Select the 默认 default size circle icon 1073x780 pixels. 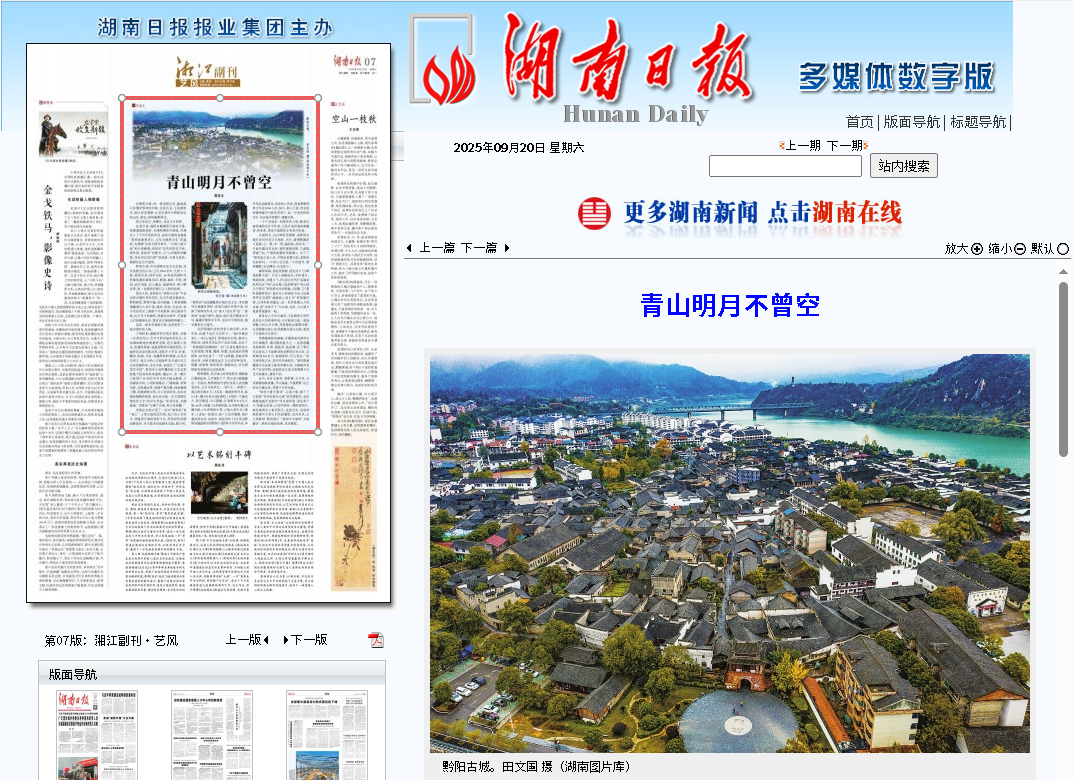click(x=1063, y=249)
